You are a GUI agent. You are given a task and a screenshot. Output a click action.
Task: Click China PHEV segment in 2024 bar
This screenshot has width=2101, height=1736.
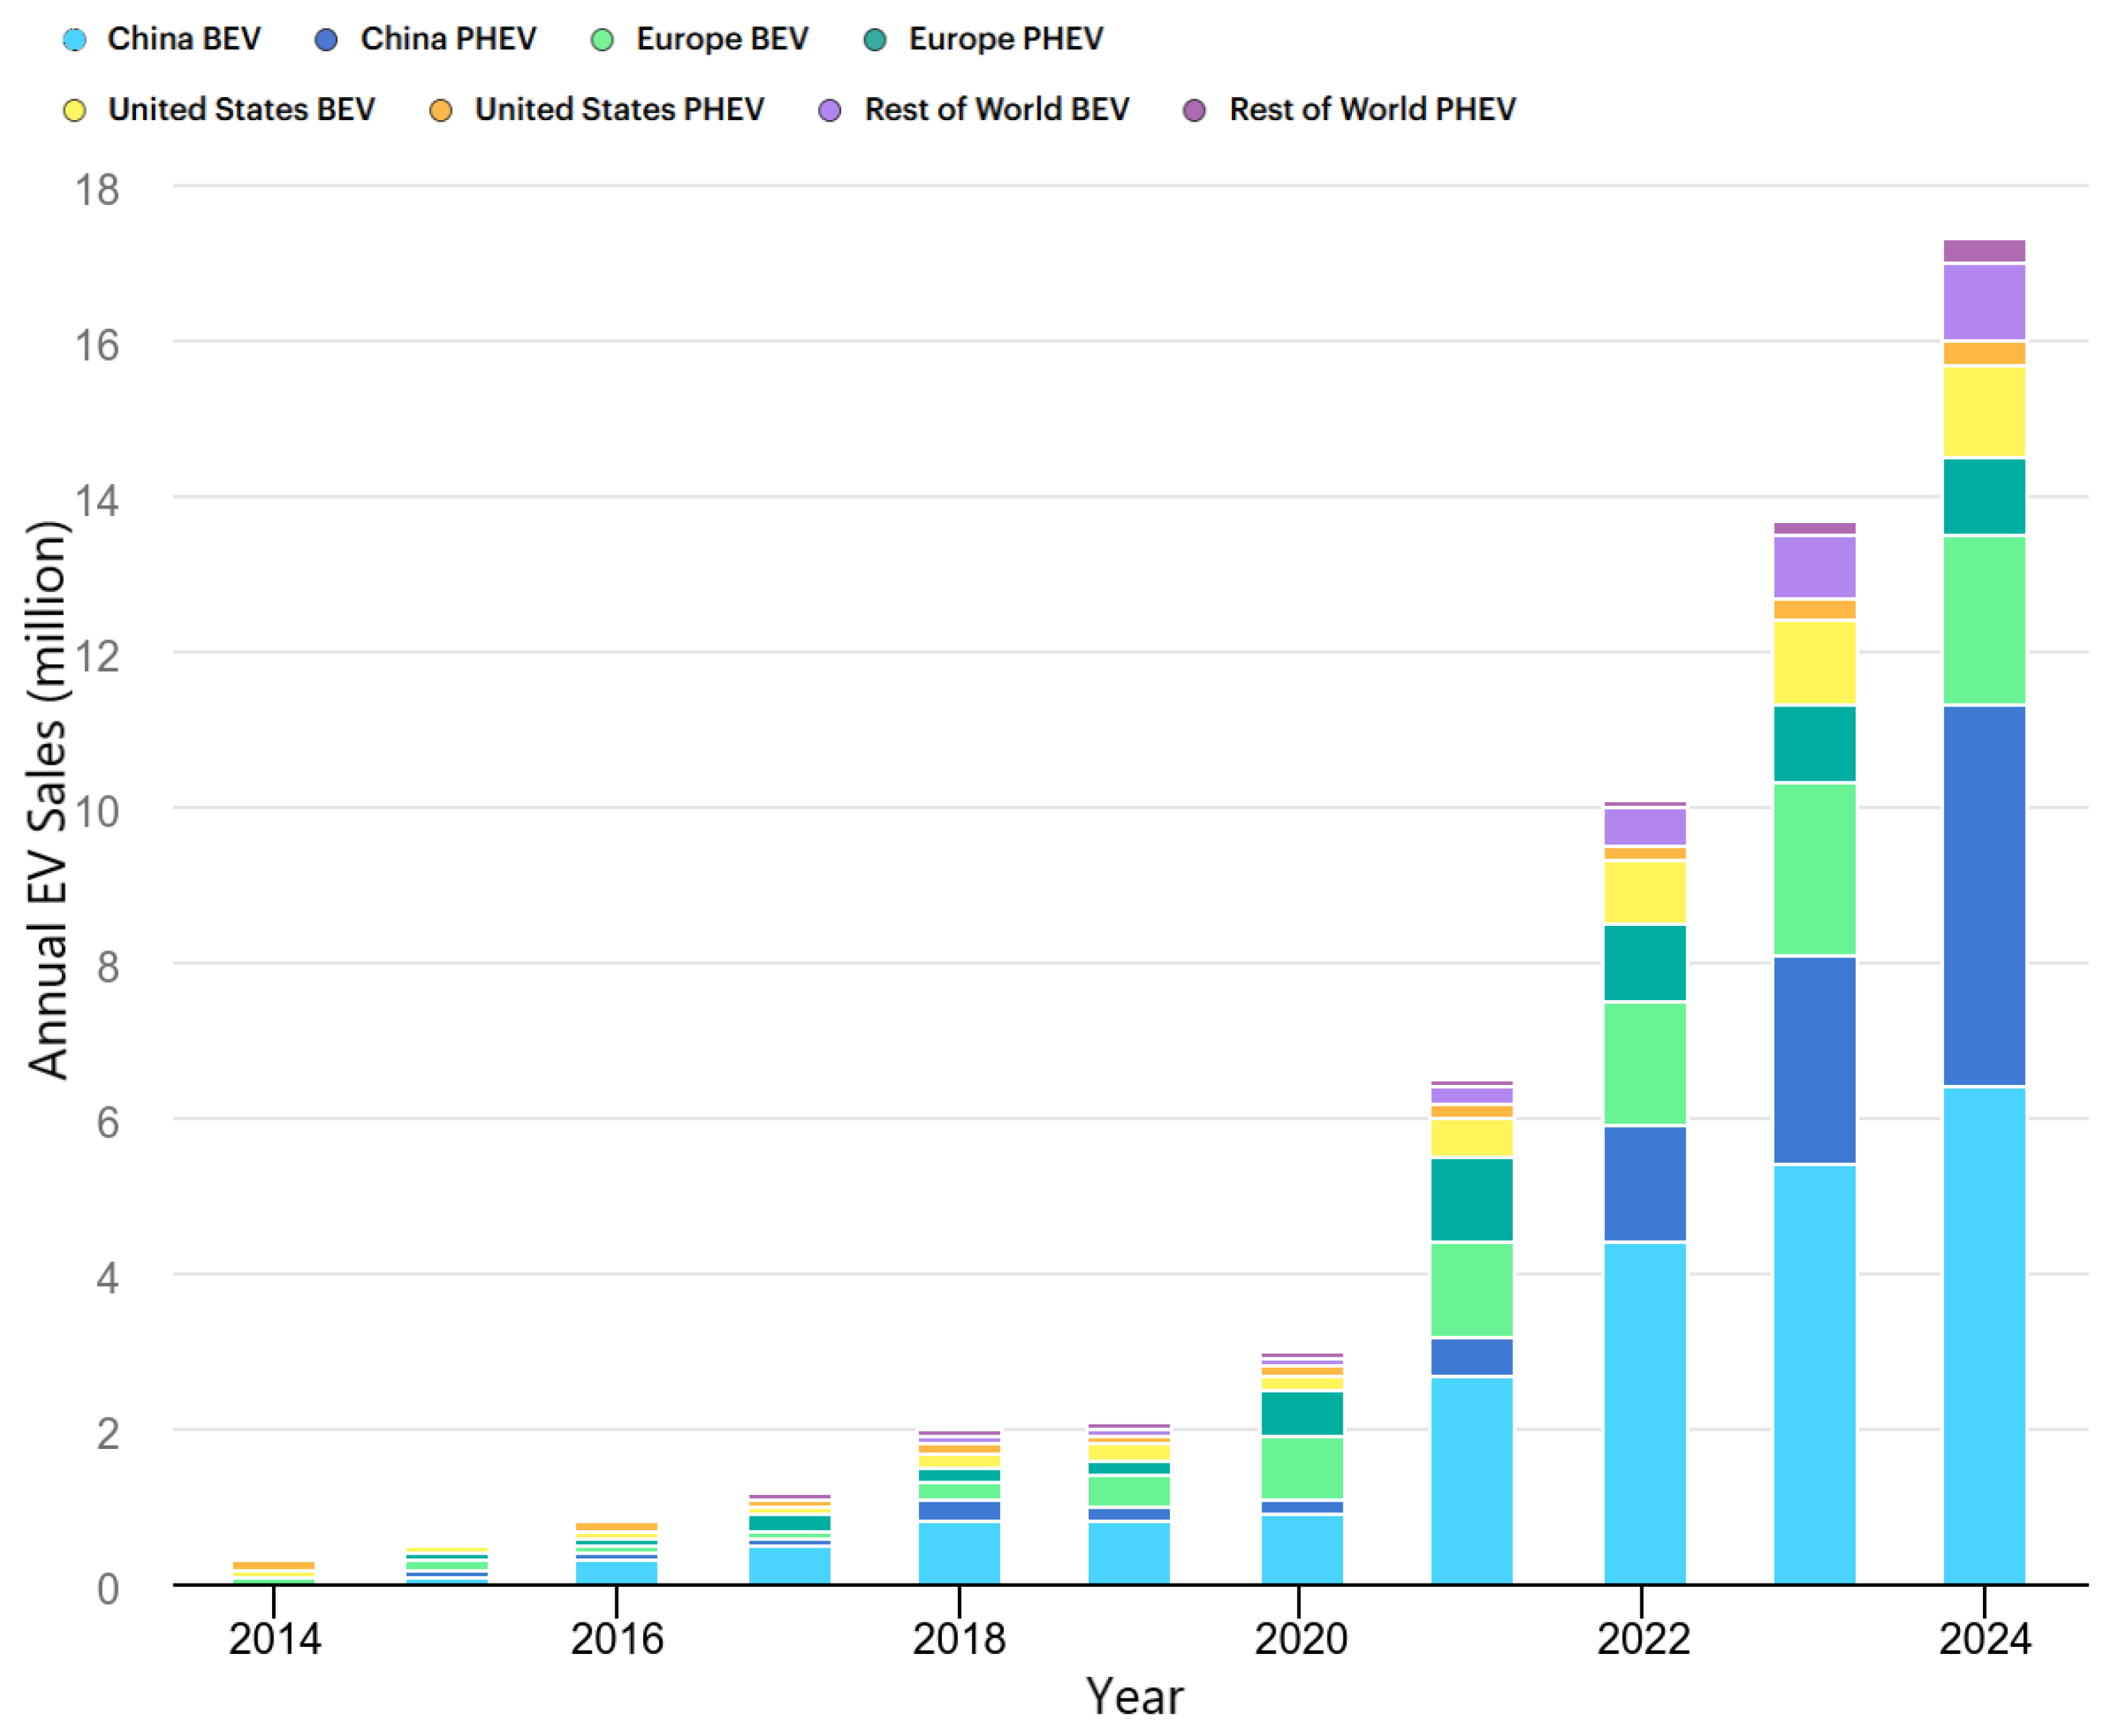tap(1984, 896)
